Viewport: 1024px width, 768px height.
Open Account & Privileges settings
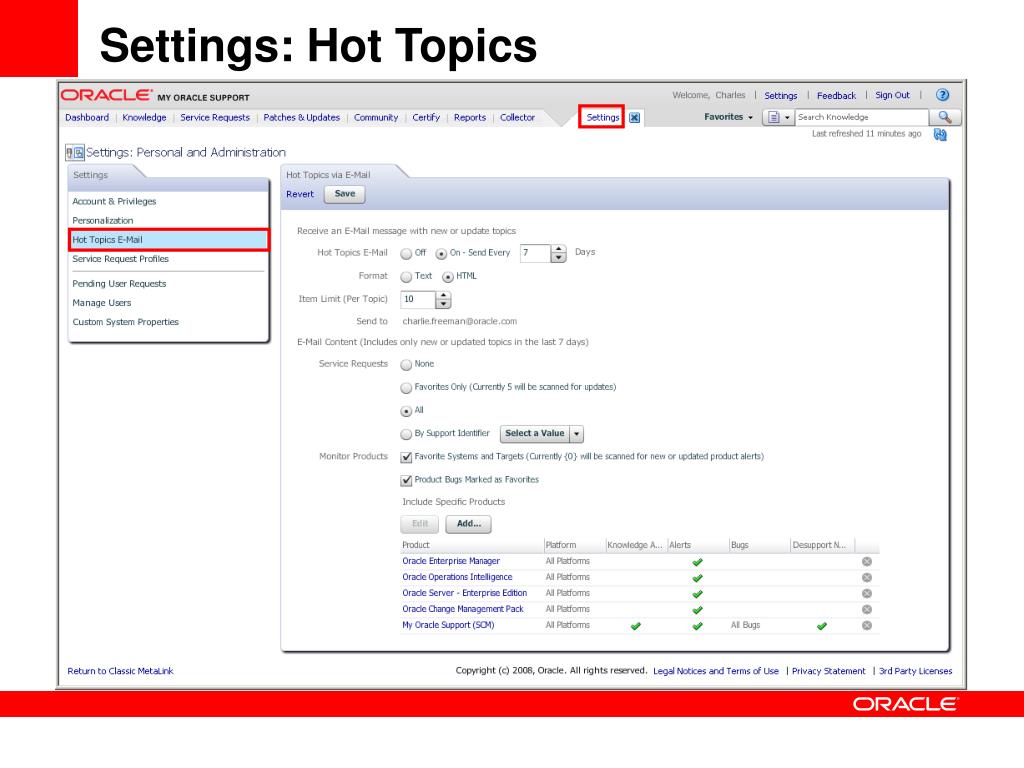[114, 201]
